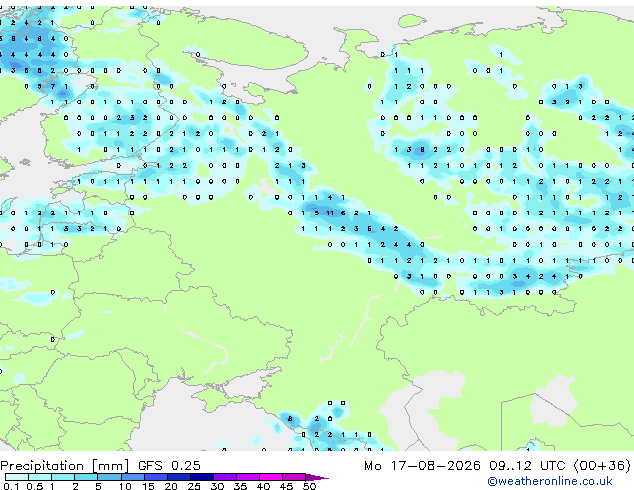
Task: Select the 1–2 mm legend color segment
Action: pos(63,477)
